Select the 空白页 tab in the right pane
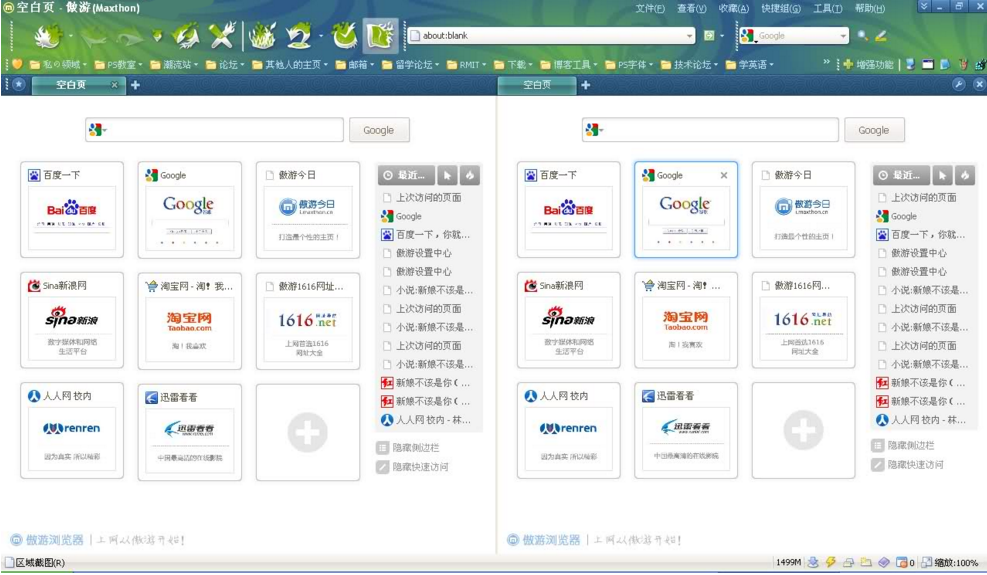The image size is (987, 575). pos(538,85)
